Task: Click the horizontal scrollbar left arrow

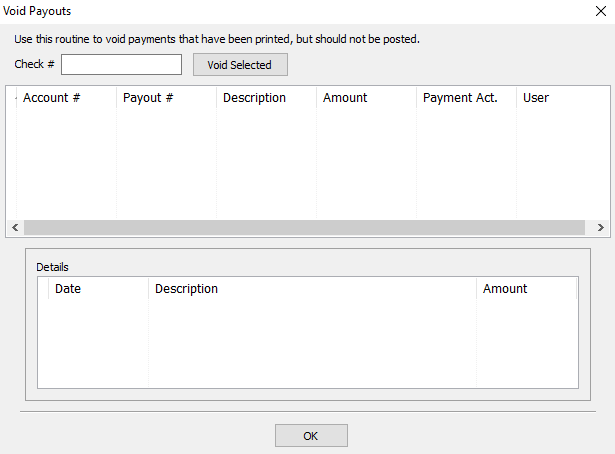Action: click(x=15, y=227)
